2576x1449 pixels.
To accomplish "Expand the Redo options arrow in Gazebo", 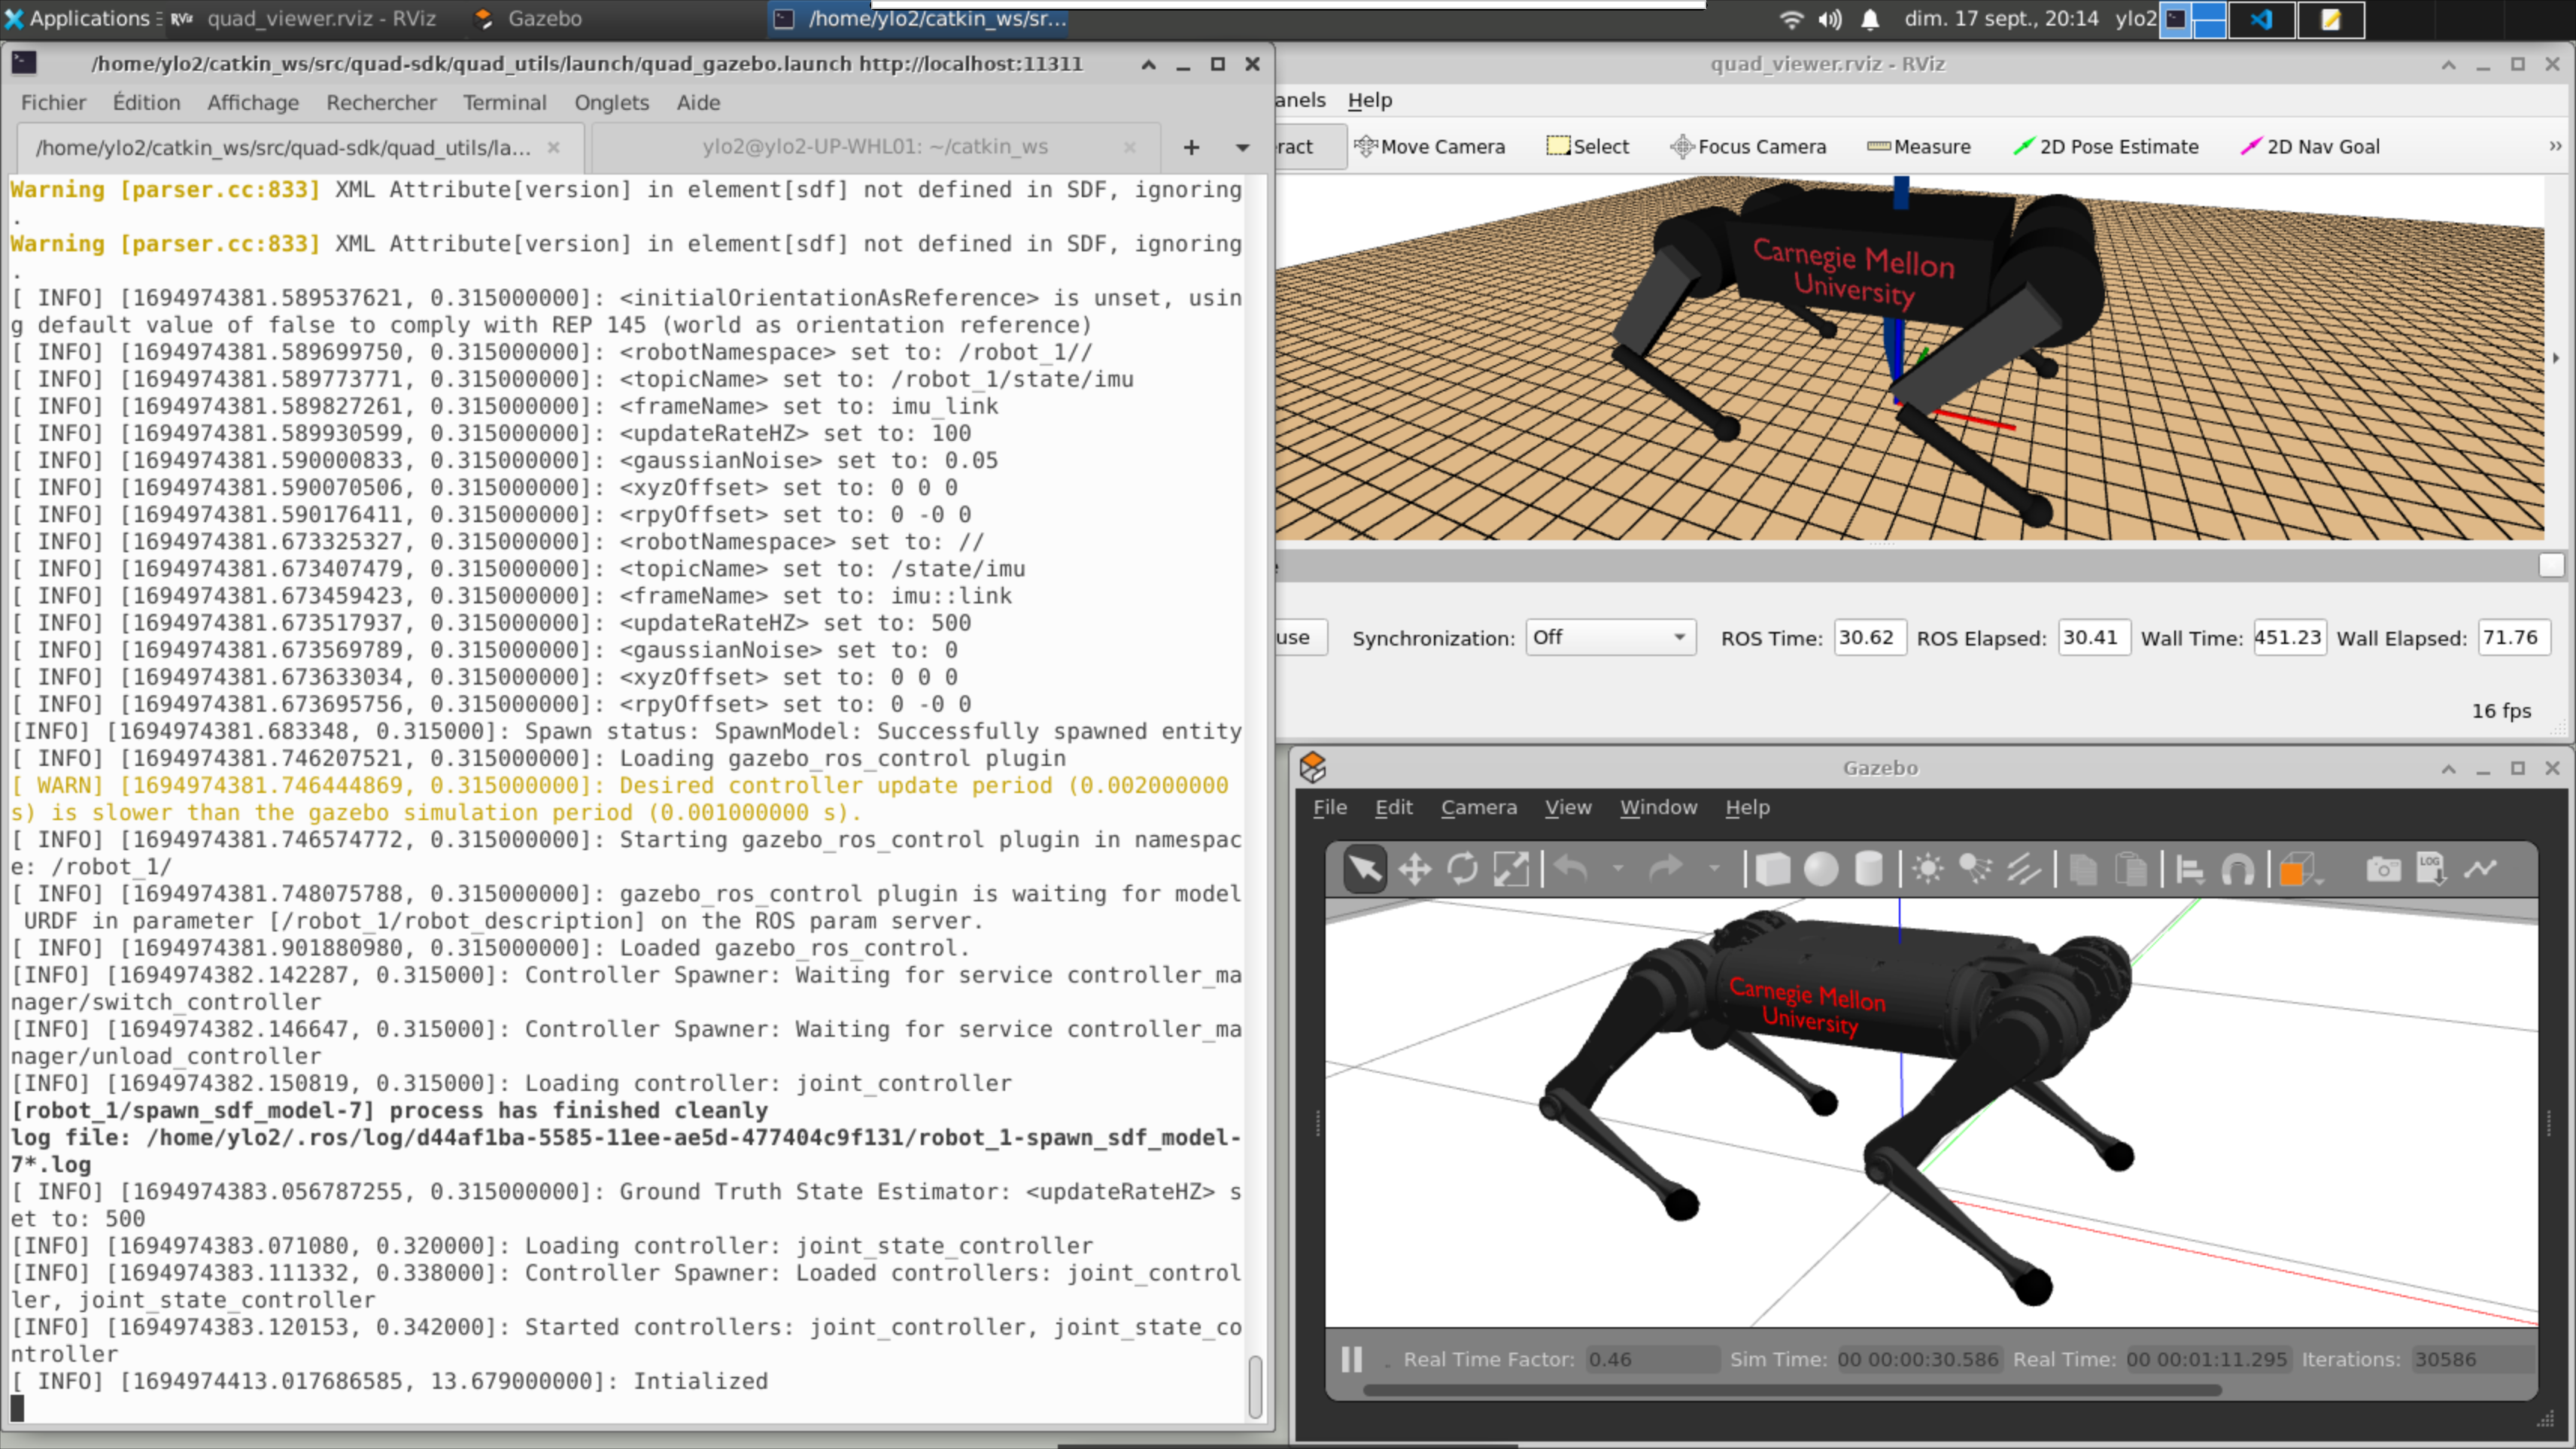I will (1714, 869).
